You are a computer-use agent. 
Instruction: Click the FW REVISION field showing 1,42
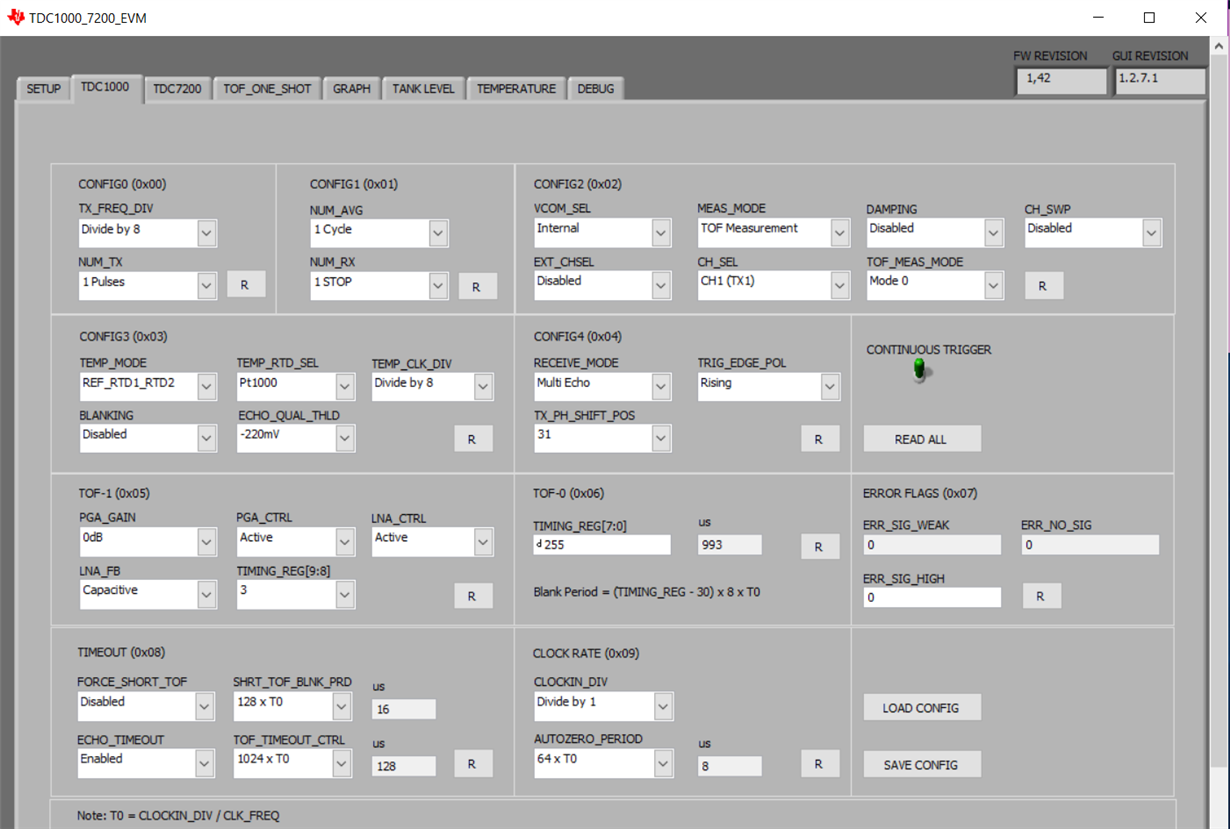1062,81
